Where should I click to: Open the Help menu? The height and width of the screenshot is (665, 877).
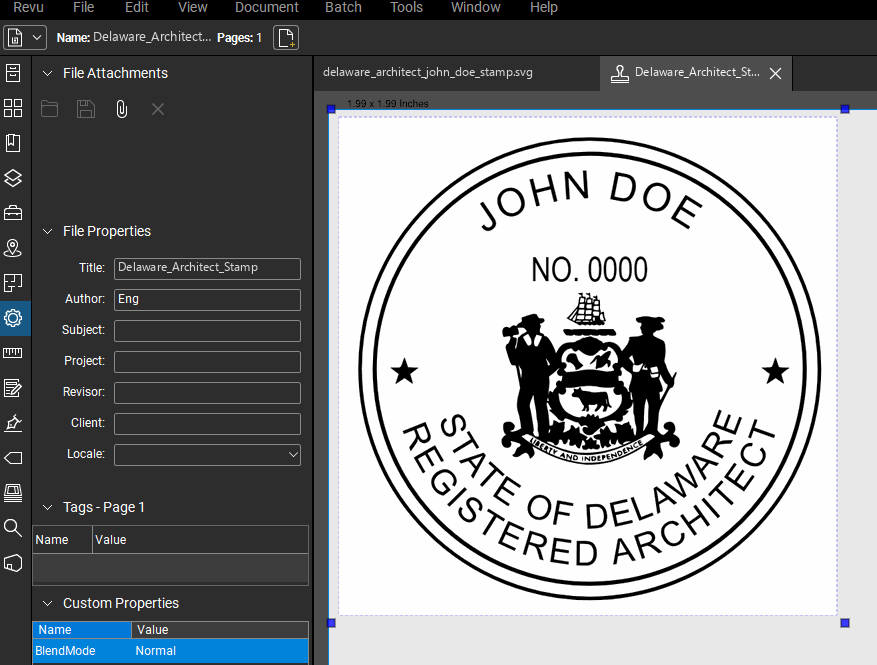544,7
